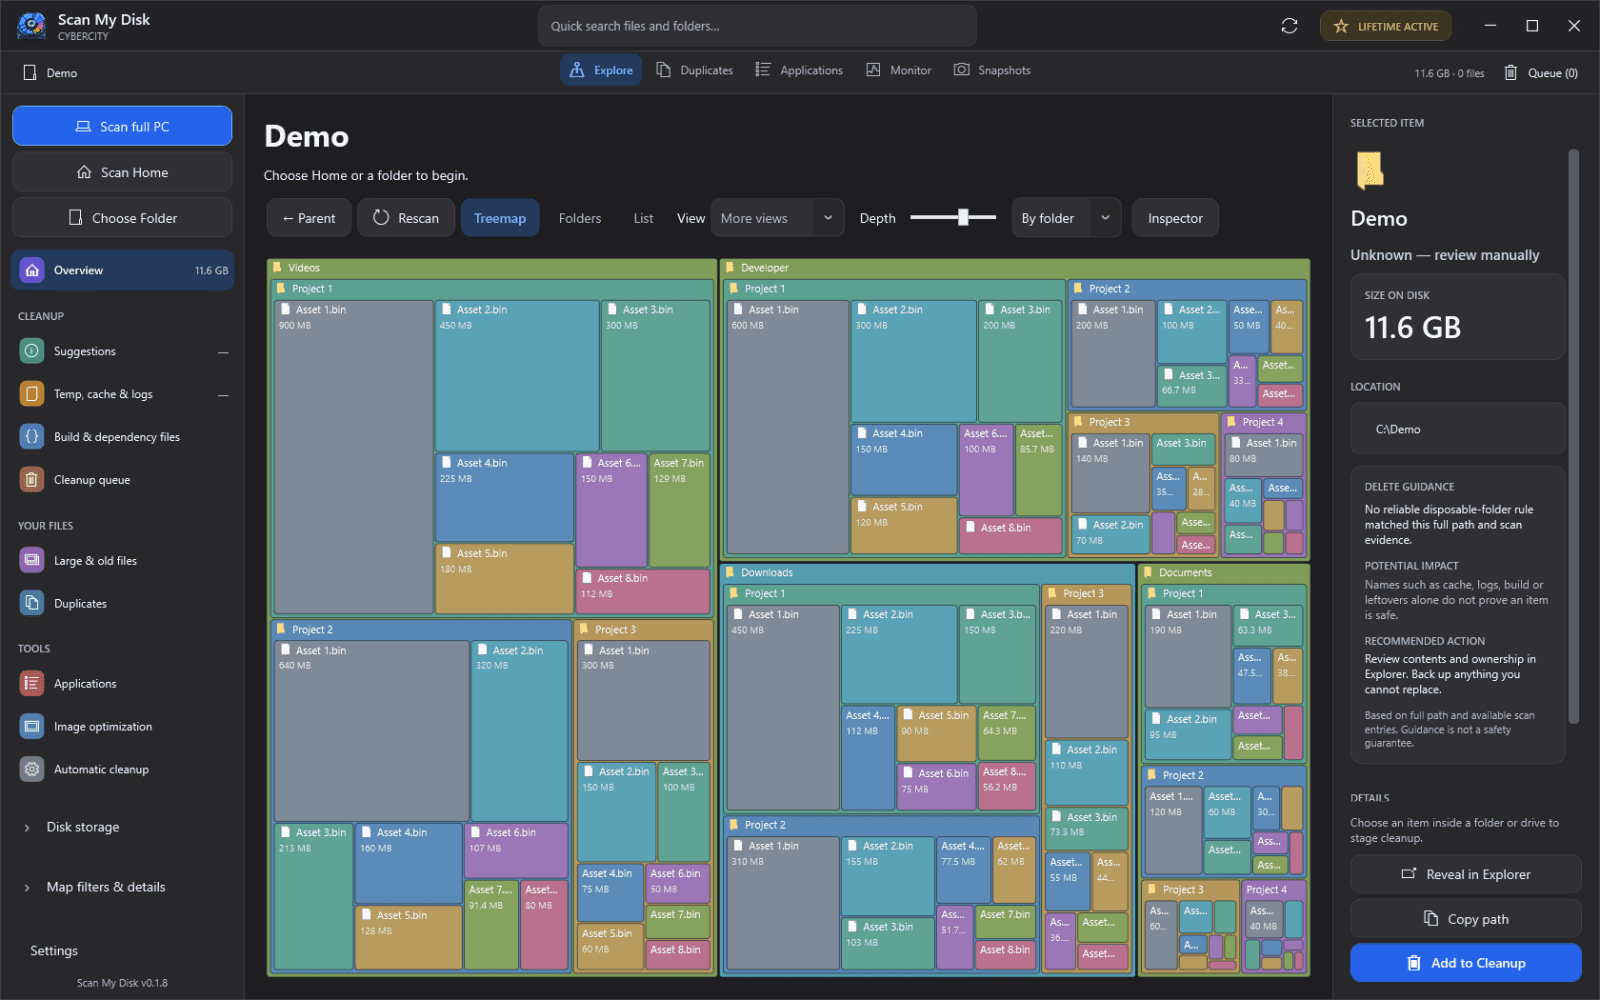Open the Applications tab in top navigation
The width and height of the screenshot is (1600, 1000).
799,70
